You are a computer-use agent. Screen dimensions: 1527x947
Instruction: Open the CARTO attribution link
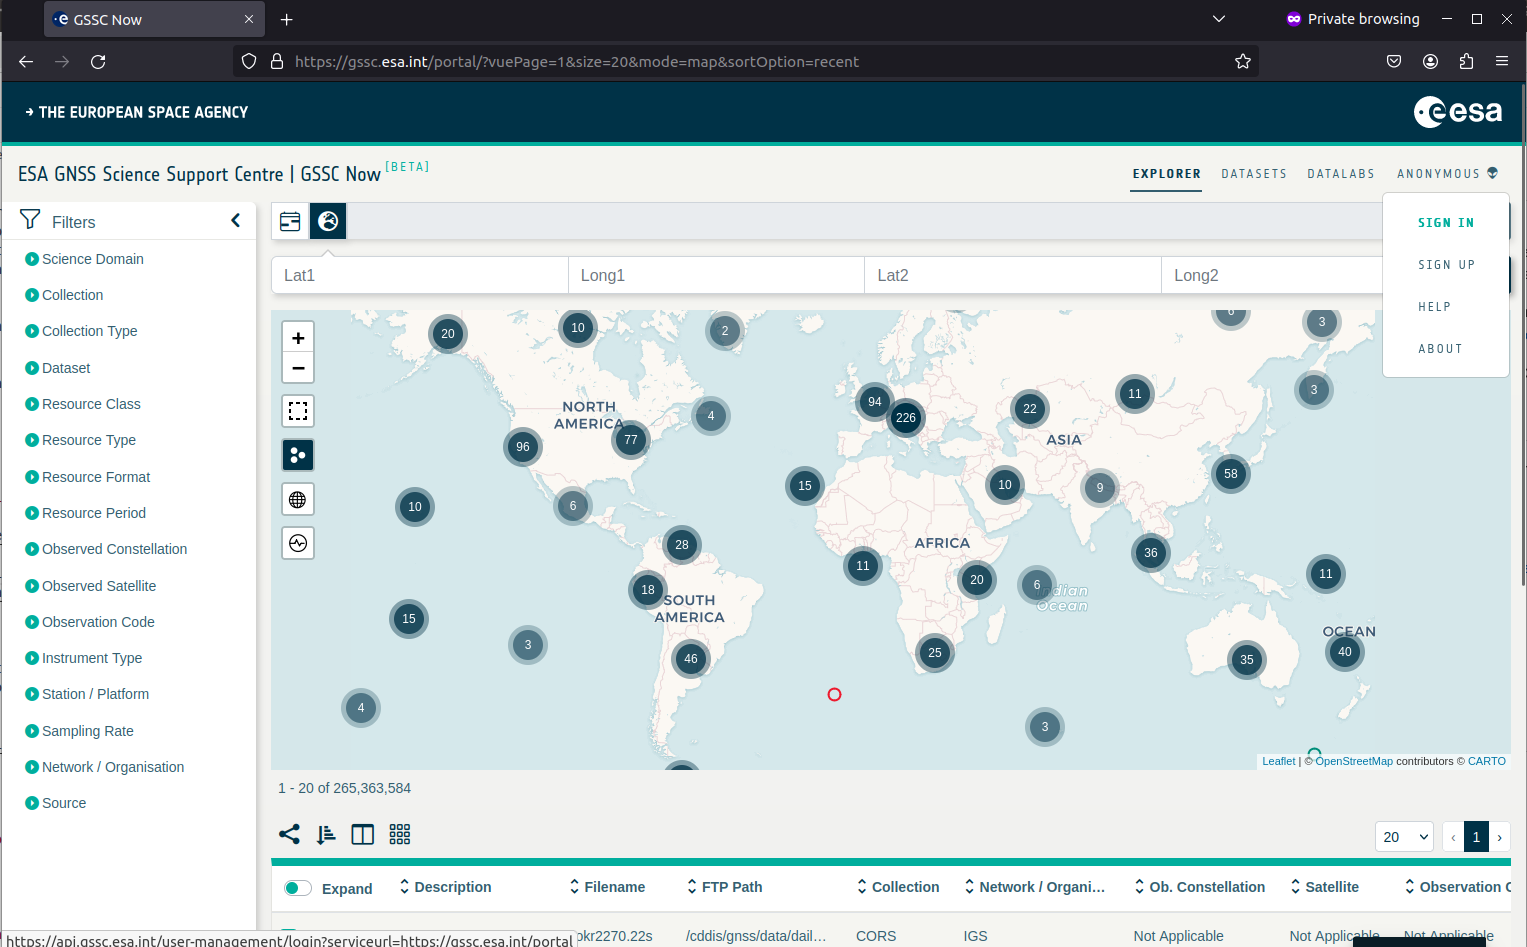click(1487, 761)
